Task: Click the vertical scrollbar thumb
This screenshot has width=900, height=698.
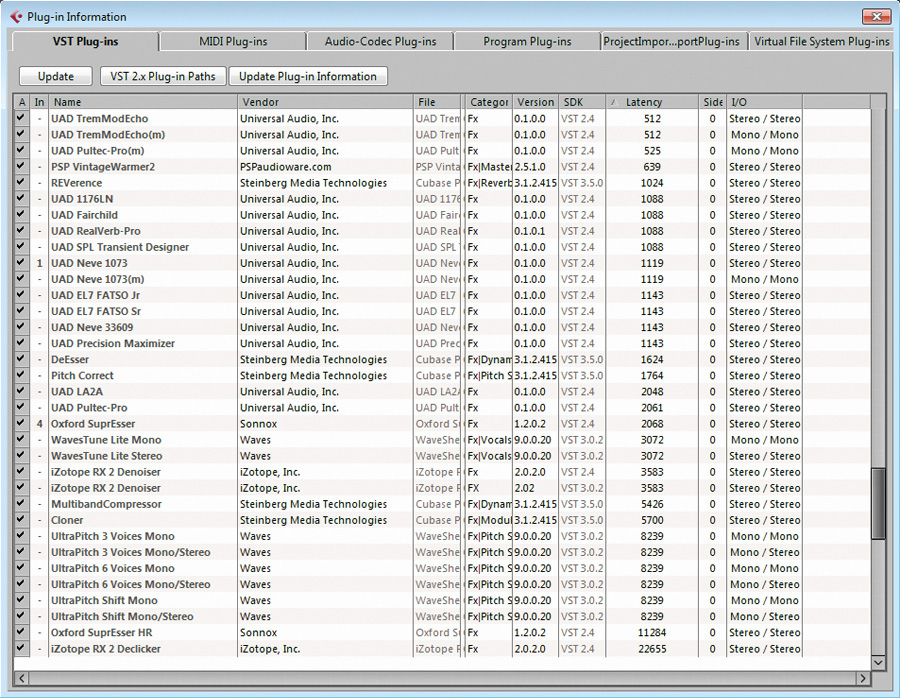Action: (878, 503)
